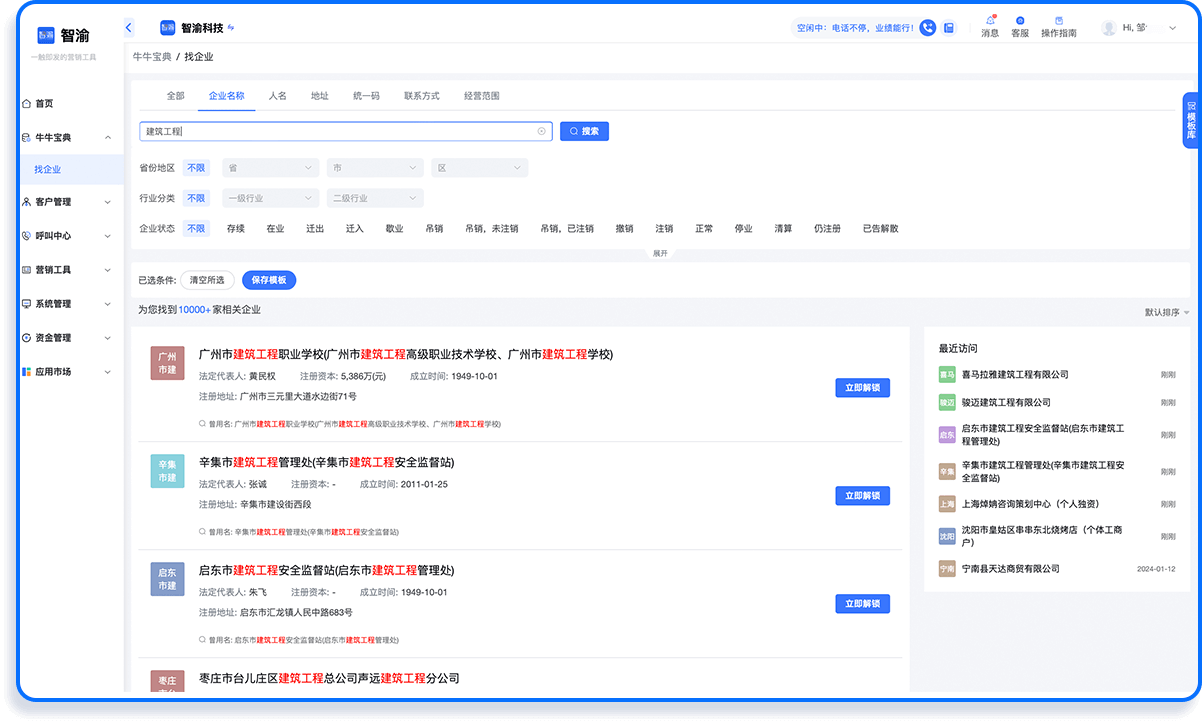Viewport: 1204px width, 724px height.
Task: Click the dial pad icon beside the phone
Action: pos(948,28)
